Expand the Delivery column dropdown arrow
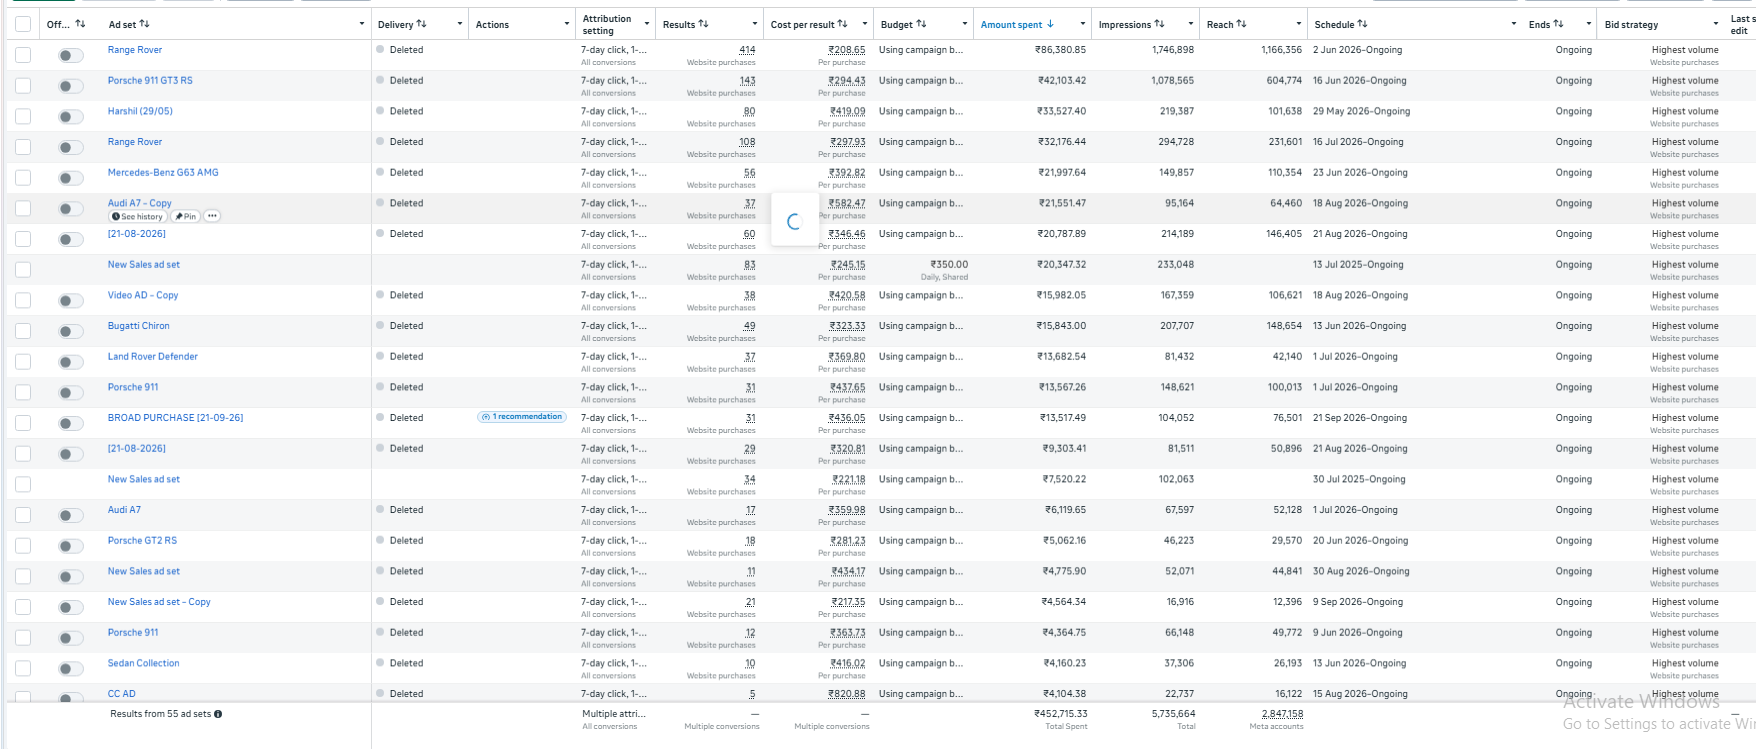 pos(459,24)
